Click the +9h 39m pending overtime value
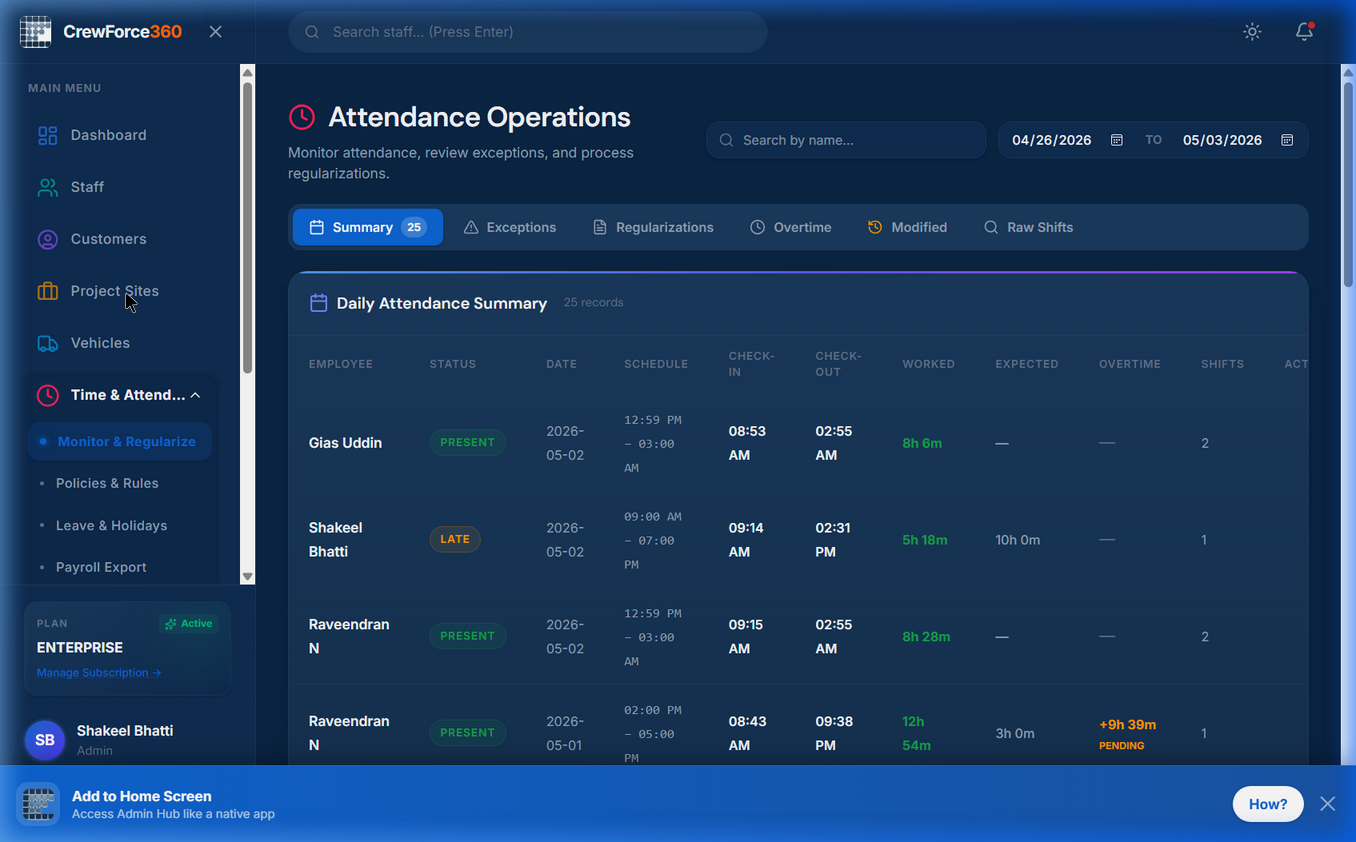Image resolution: width=1356 pixels, height=842 pixels. point(1128,724)
